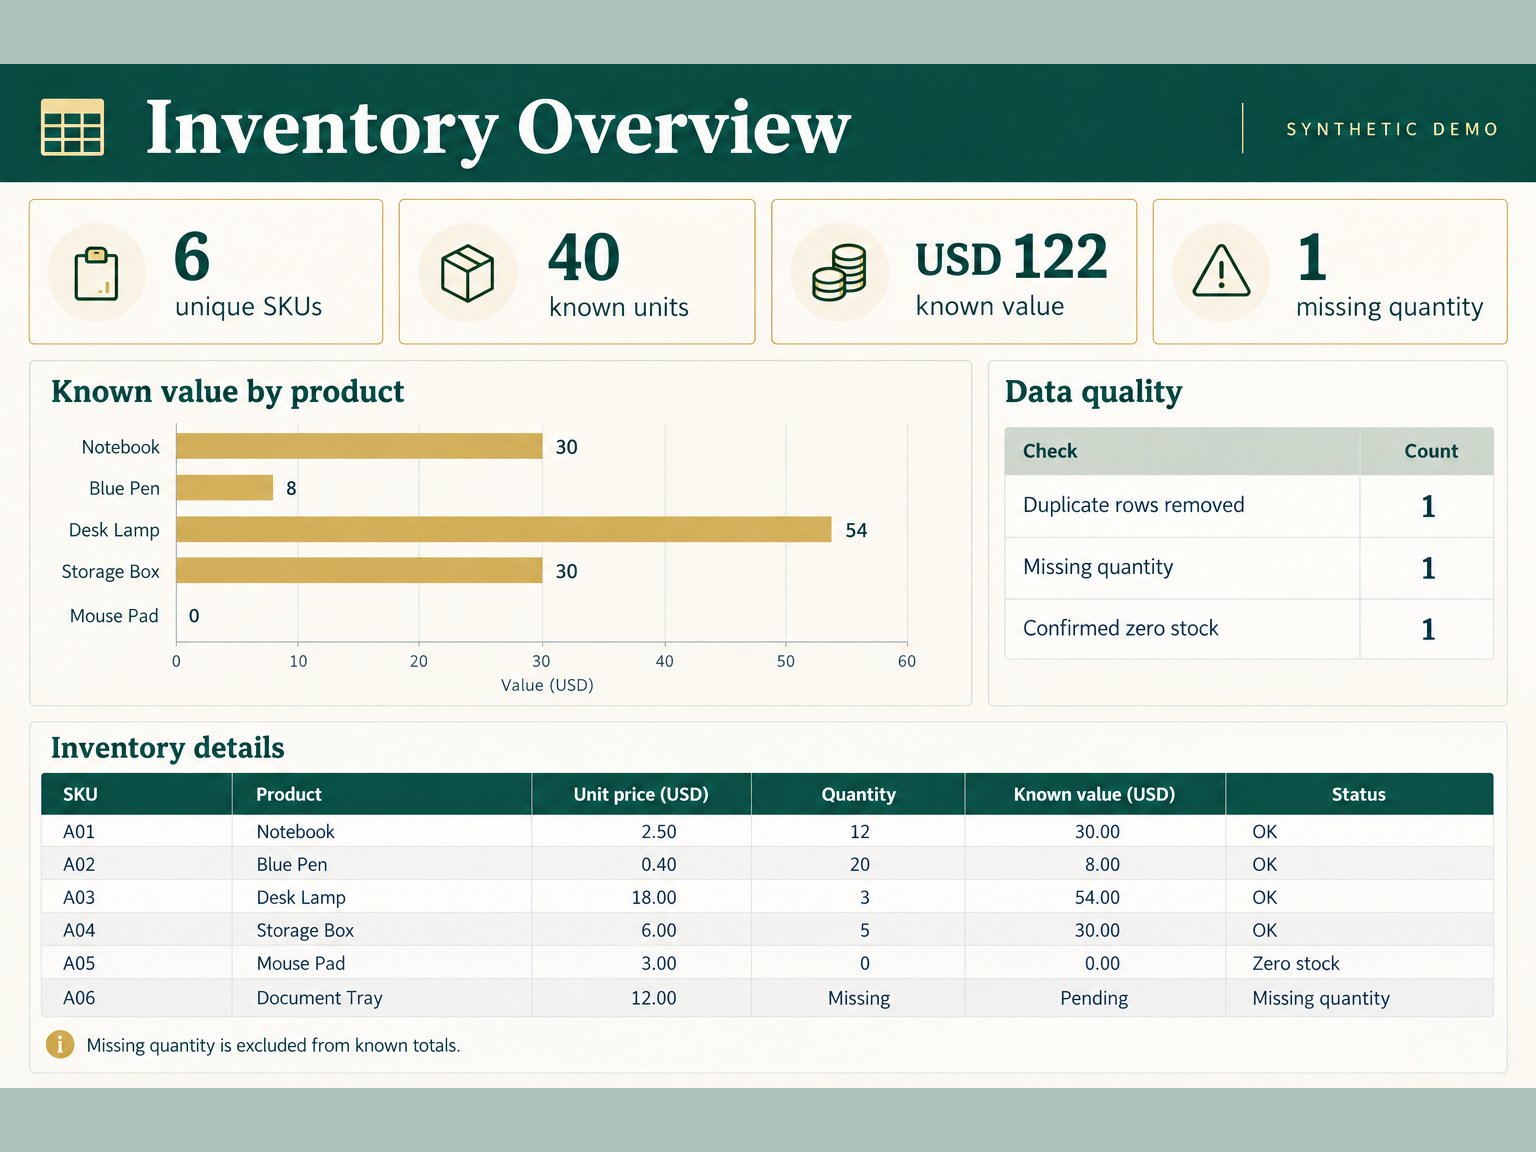Click the 'SYNTHETIC DEMO' label

pos(1392,129)
